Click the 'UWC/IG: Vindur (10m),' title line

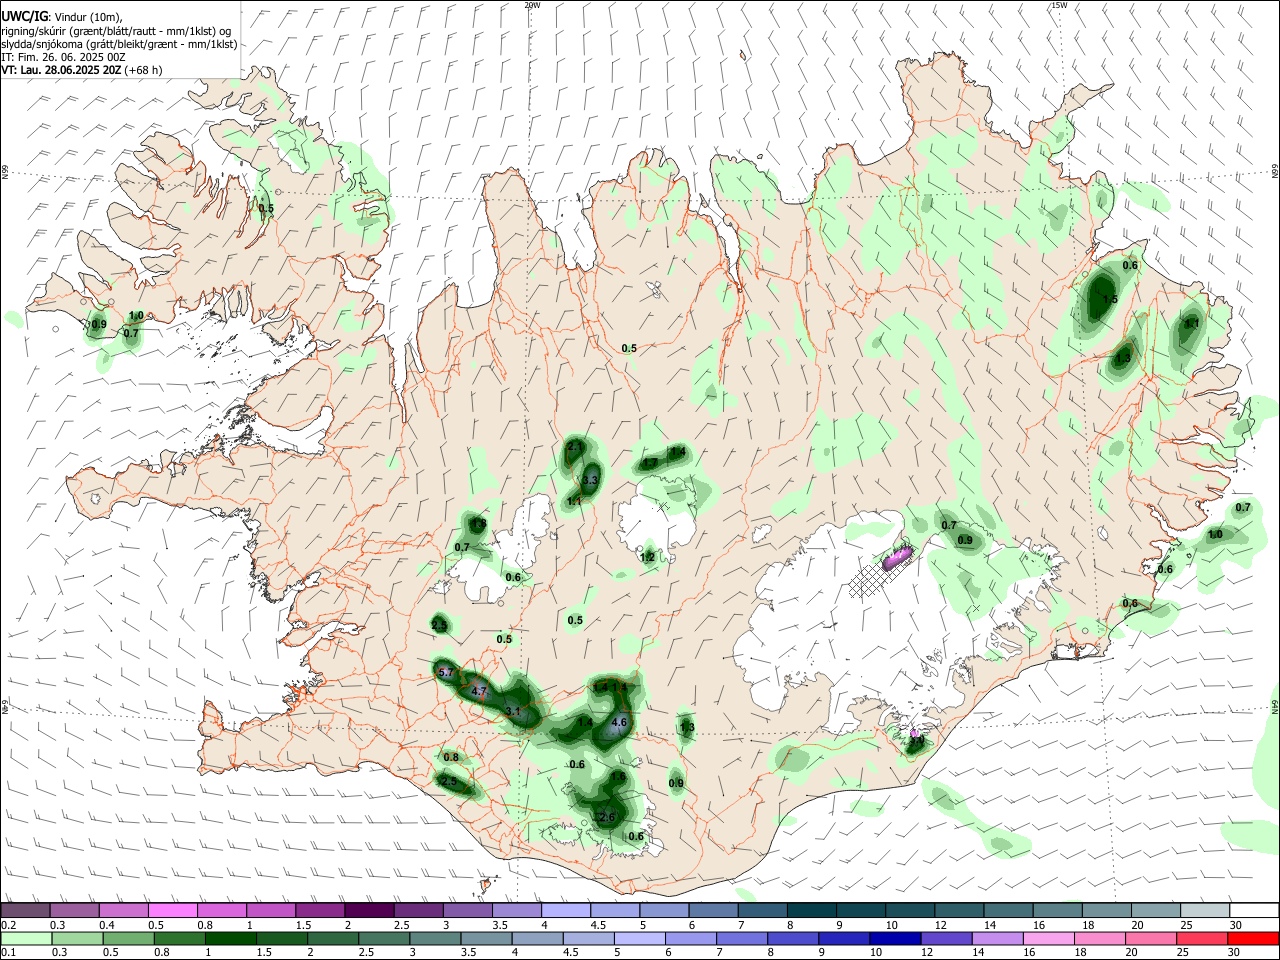tap(62, 17)
